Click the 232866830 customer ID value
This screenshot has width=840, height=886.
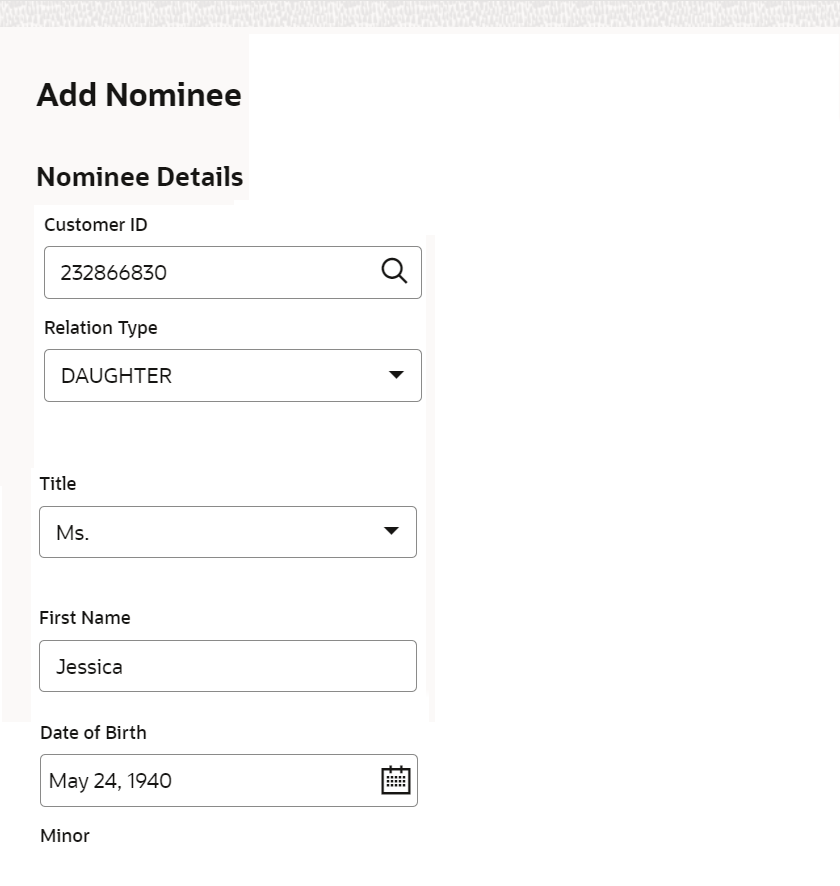pos(114,272)
